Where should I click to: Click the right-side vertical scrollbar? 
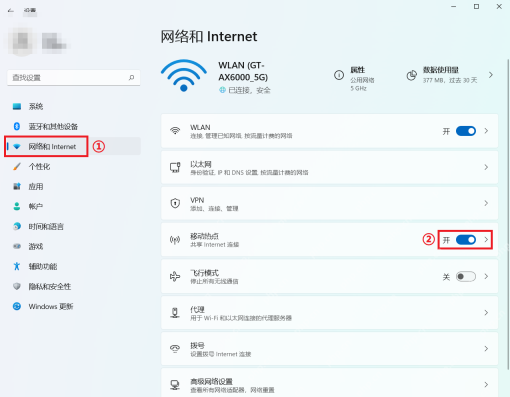508,213
